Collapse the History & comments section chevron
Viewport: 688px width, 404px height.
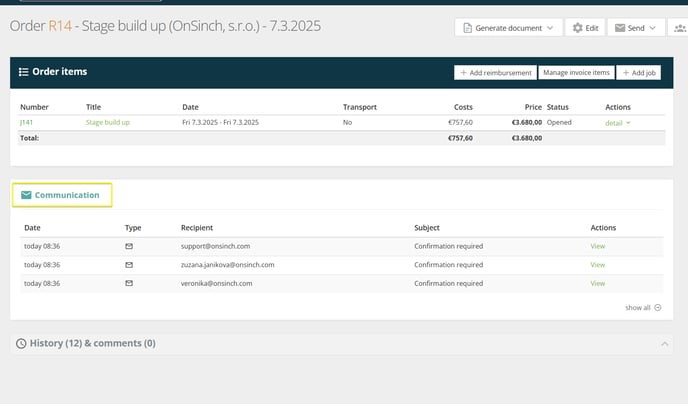tap(664, 343)
